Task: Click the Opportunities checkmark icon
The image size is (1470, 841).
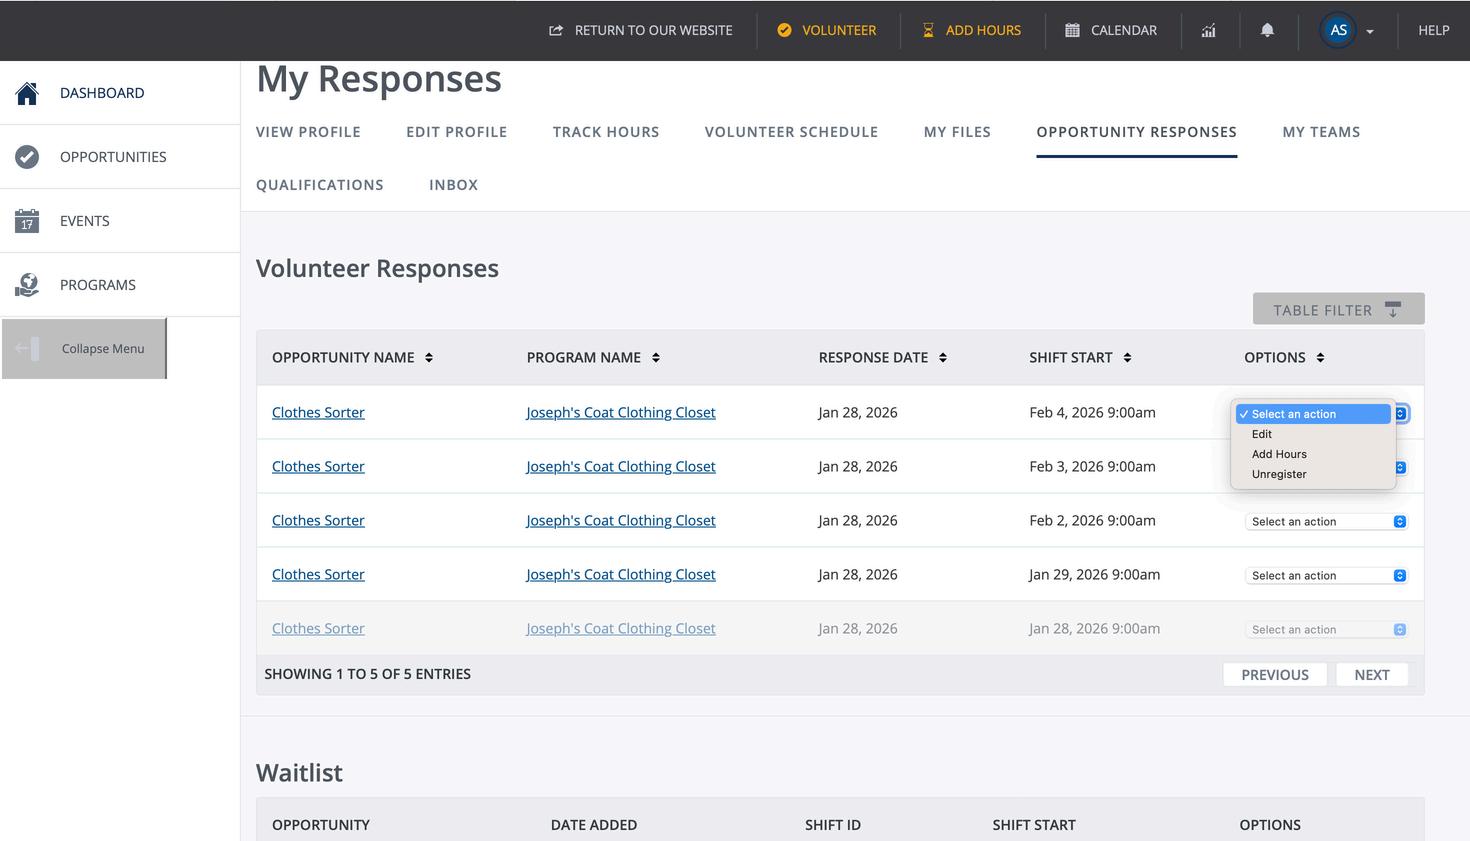Action: 27,157
